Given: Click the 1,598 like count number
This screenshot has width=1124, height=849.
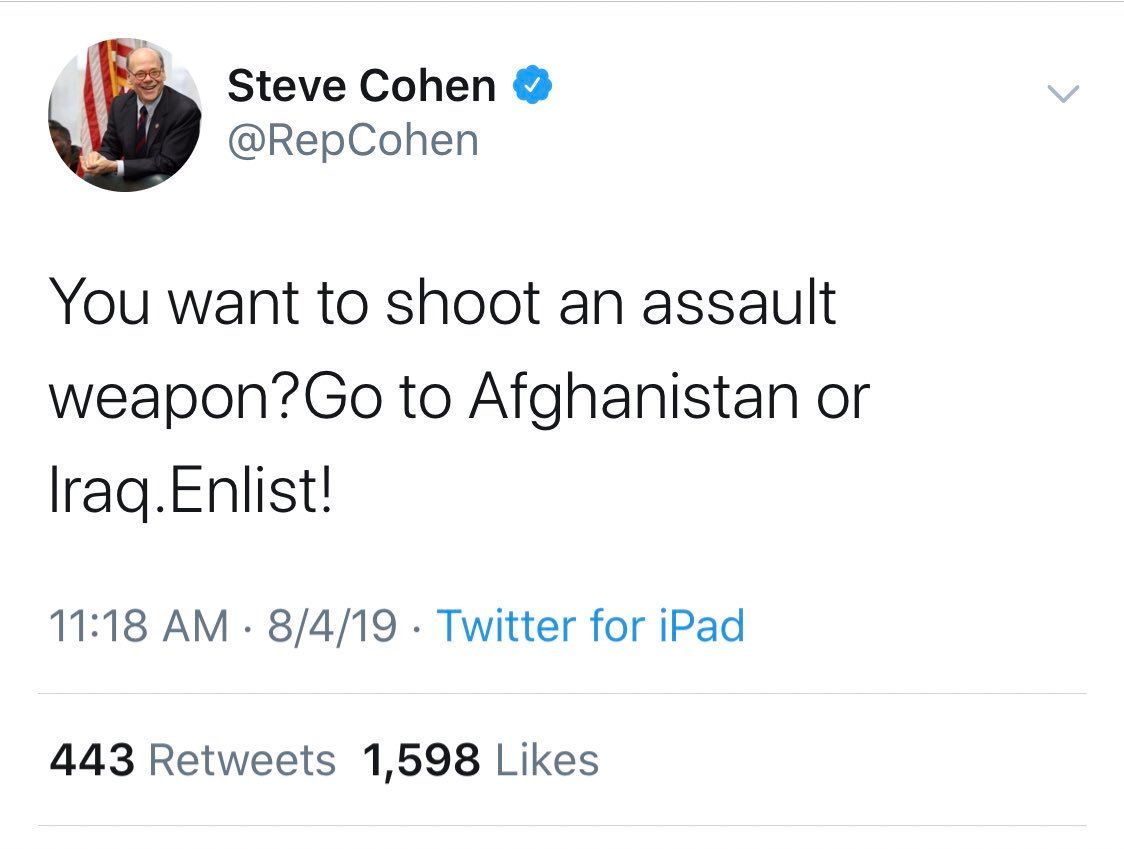Looking at the screenshot, I should click(422, 760).
